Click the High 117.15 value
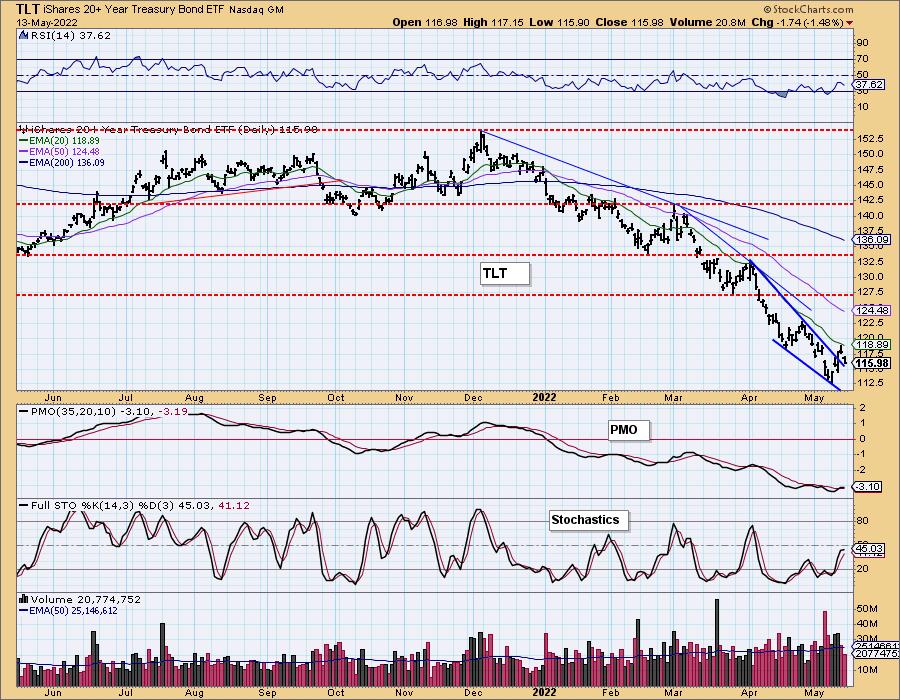The height and width of the screenshot is (700, 900). click(494, 22)
